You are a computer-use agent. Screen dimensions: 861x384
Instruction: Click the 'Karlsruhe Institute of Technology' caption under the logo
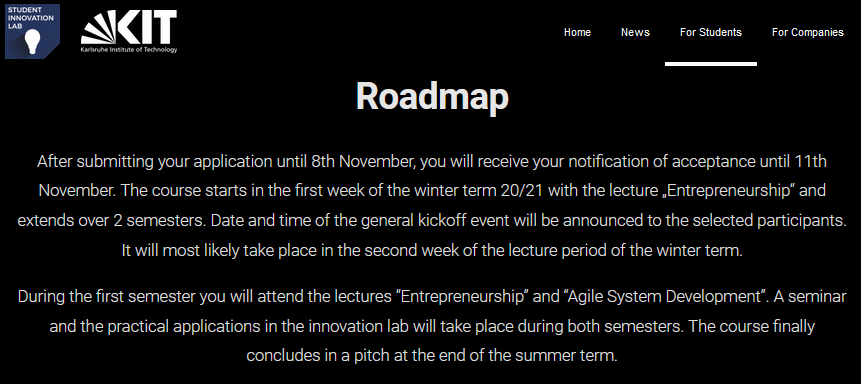coord(129,50)
